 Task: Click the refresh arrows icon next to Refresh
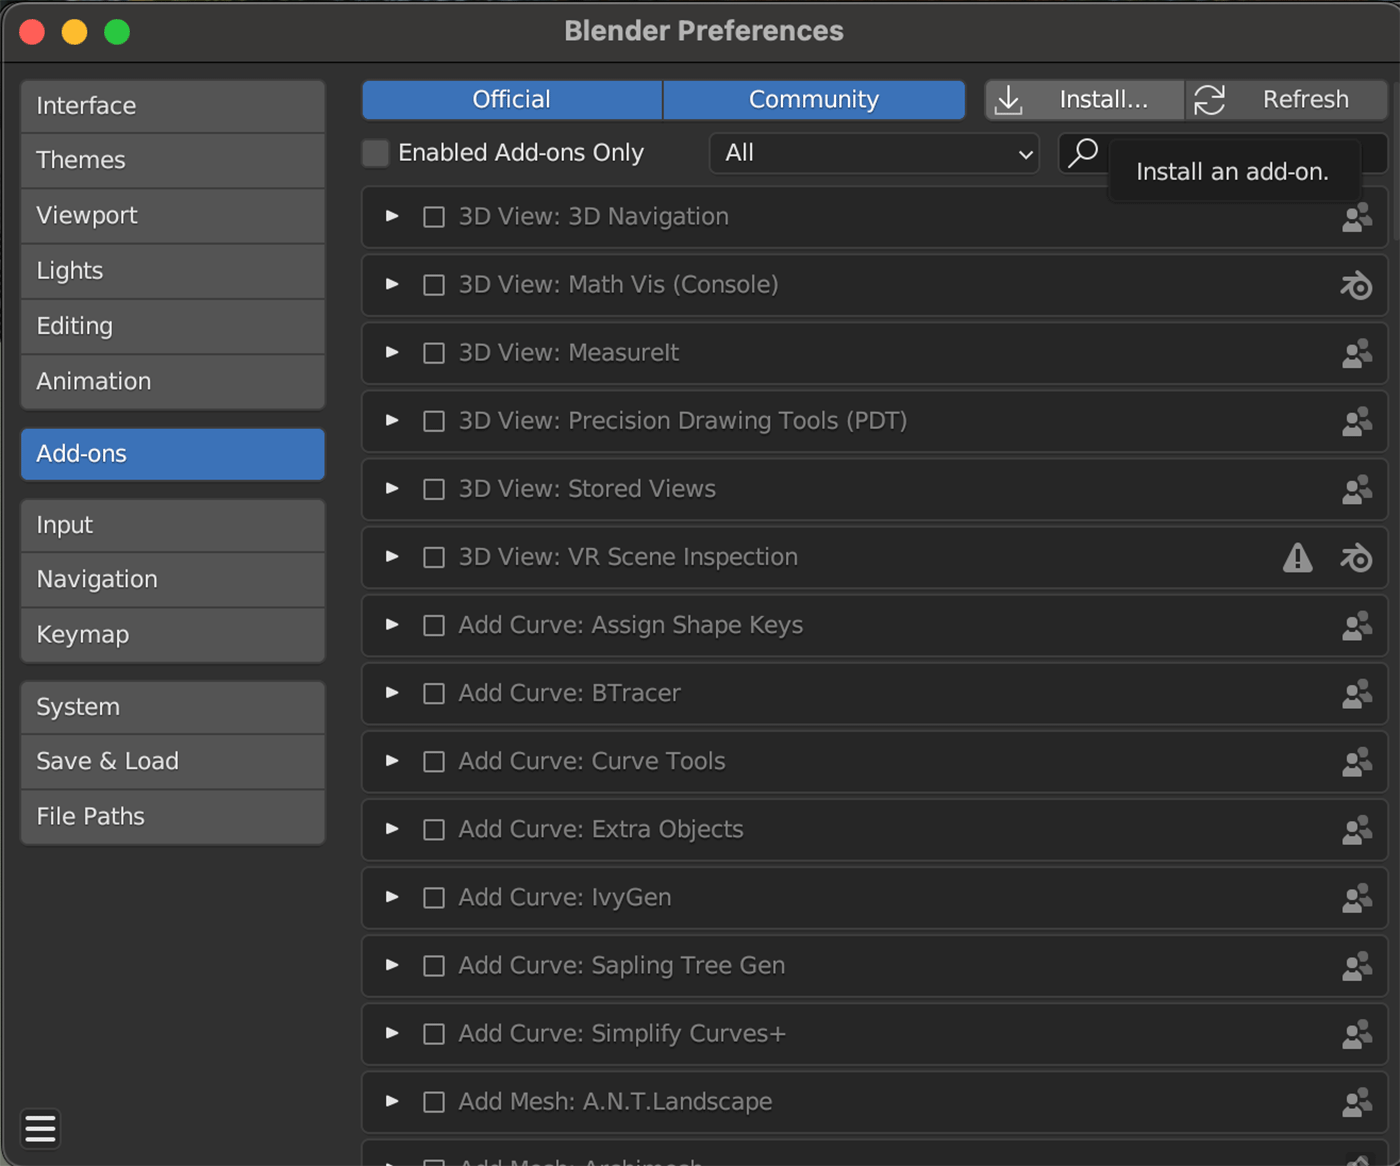click(1210, 99)
